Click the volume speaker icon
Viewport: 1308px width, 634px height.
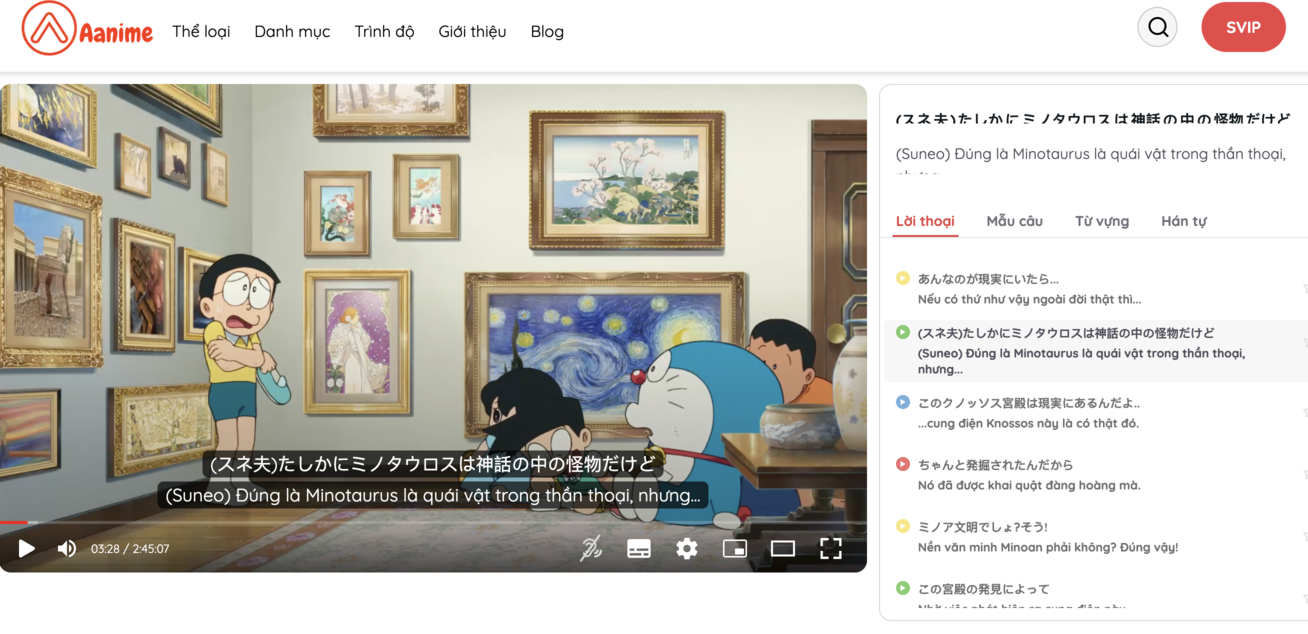pyautogui.click(x=66, y=548)
